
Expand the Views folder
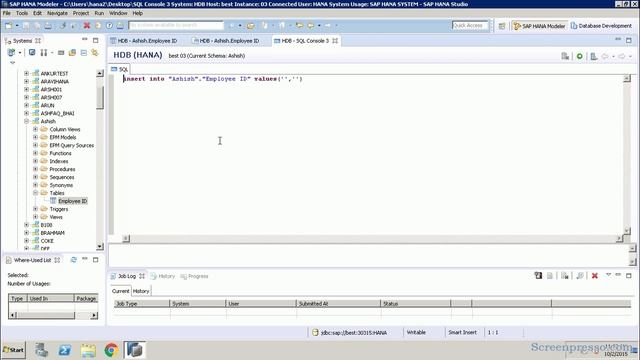tap(36, 217)
